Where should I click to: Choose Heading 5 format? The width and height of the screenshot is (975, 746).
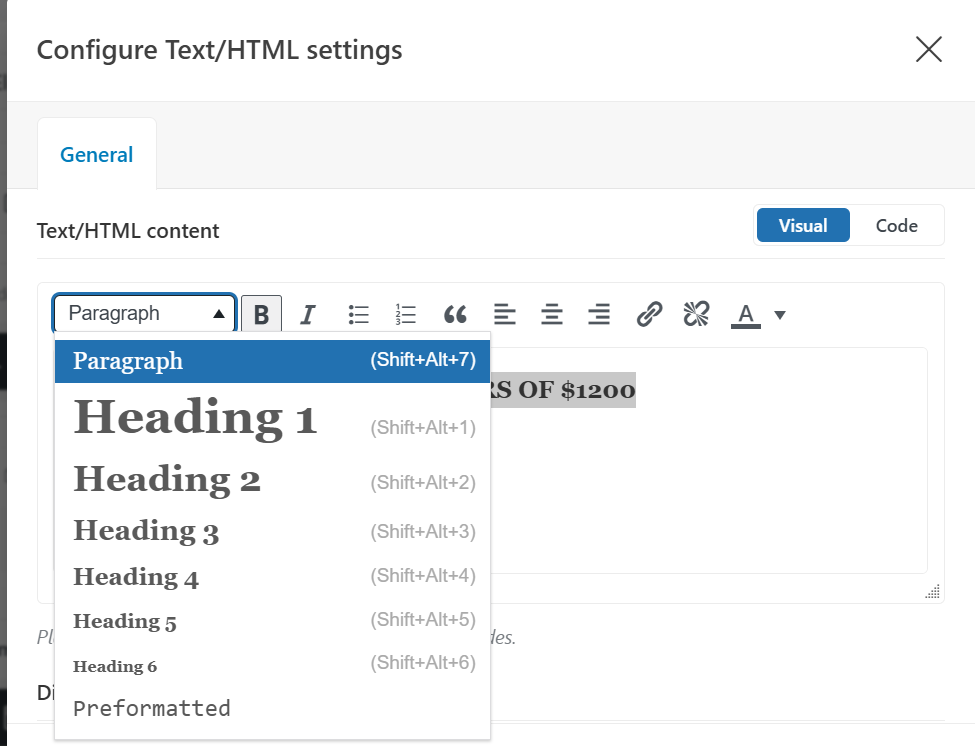(272, 621)
